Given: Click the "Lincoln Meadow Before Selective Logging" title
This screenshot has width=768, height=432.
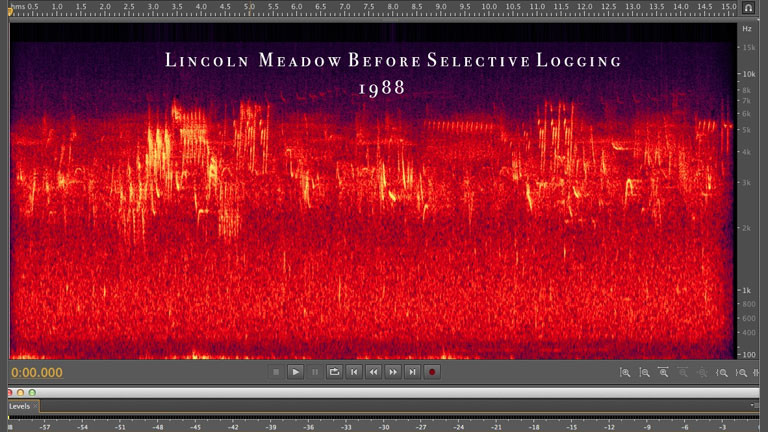Looking at the screenshot, I should pyautogui.click(x=393, y=60).
